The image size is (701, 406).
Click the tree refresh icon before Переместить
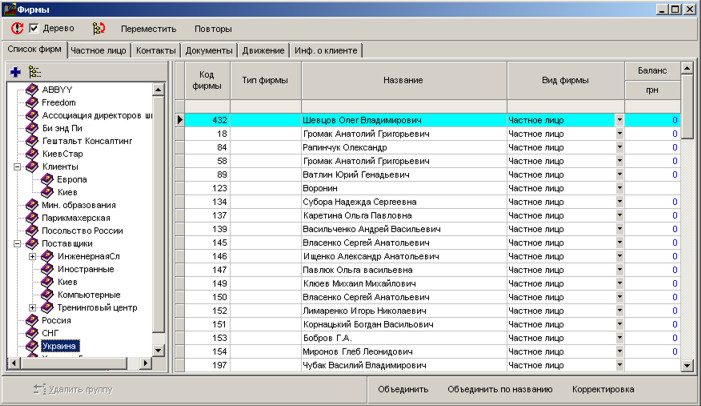click(98, 29)
